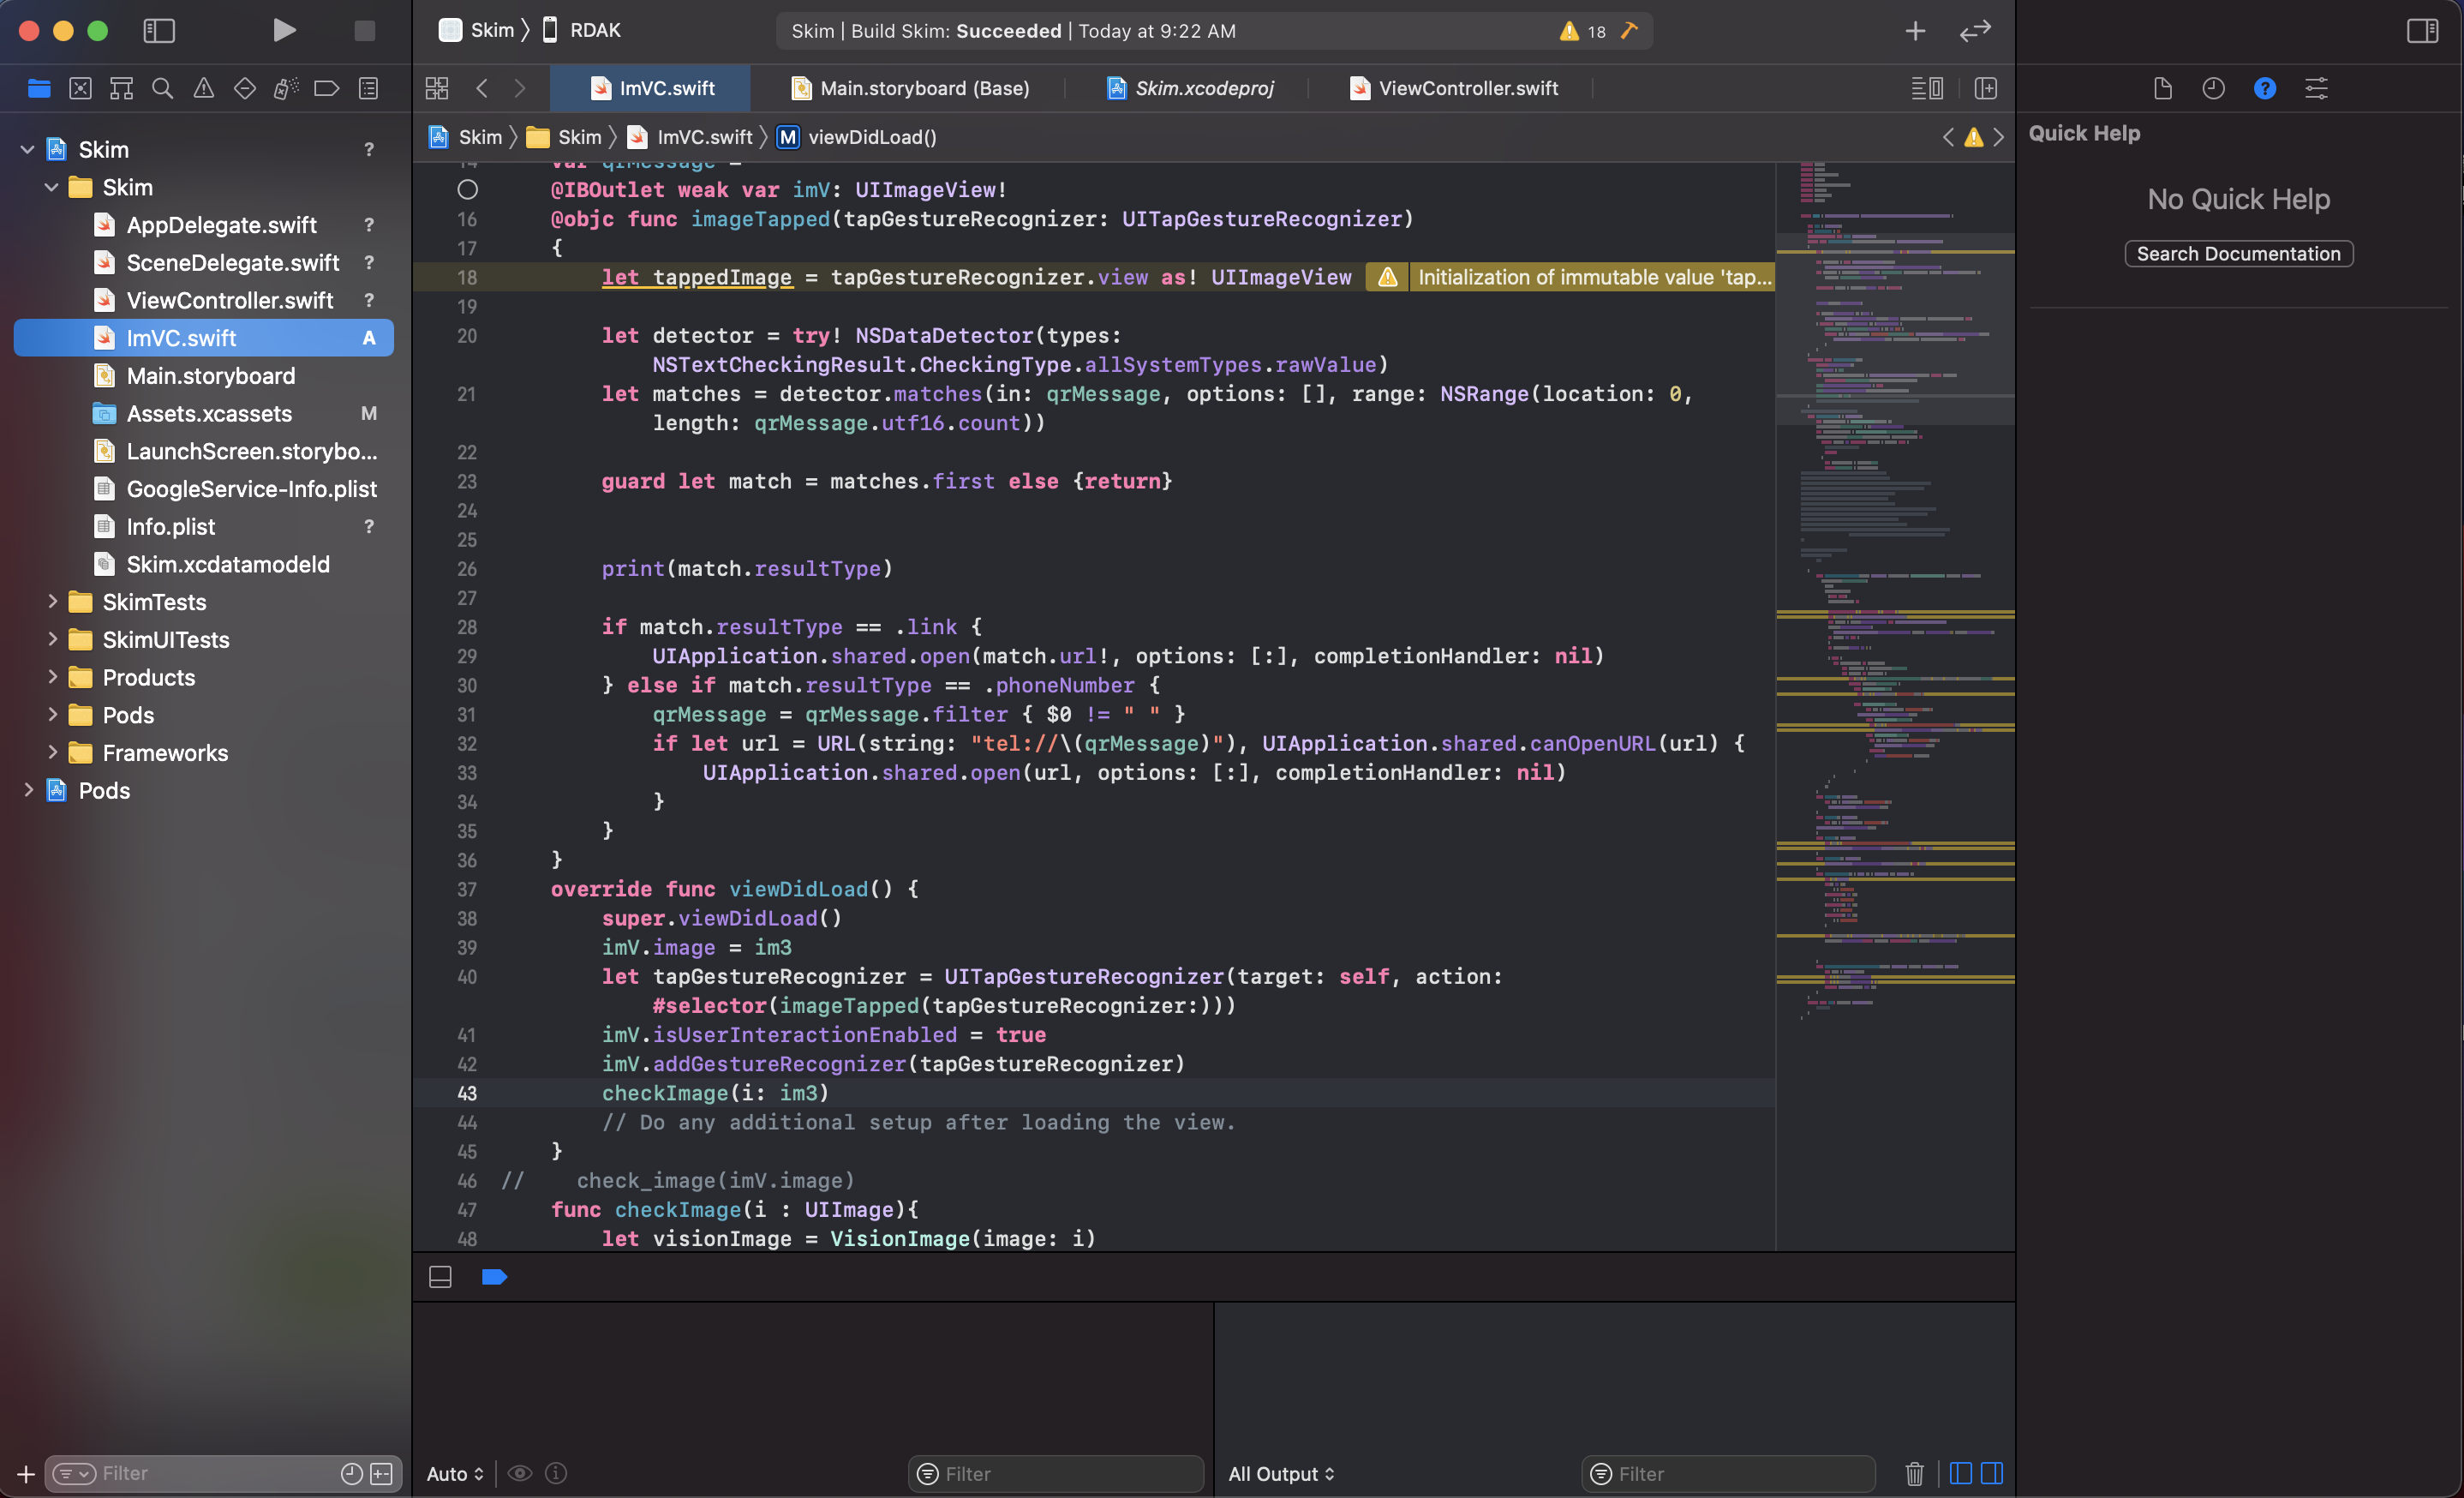Open the All Output dropdown
Viewport: 2464px width, 1498px height.
pos(1281,1473)
